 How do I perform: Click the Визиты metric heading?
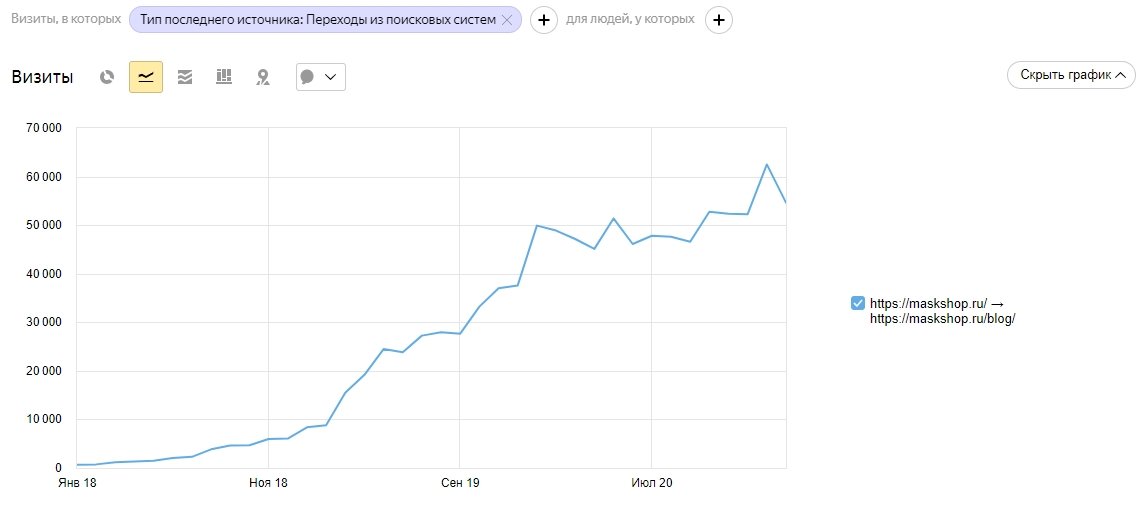(x=42, y=77)
